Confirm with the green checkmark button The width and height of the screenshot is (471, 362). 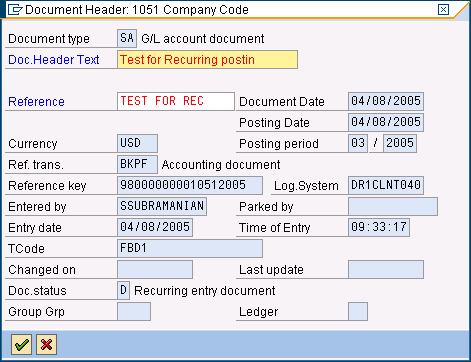coord(21,345)
